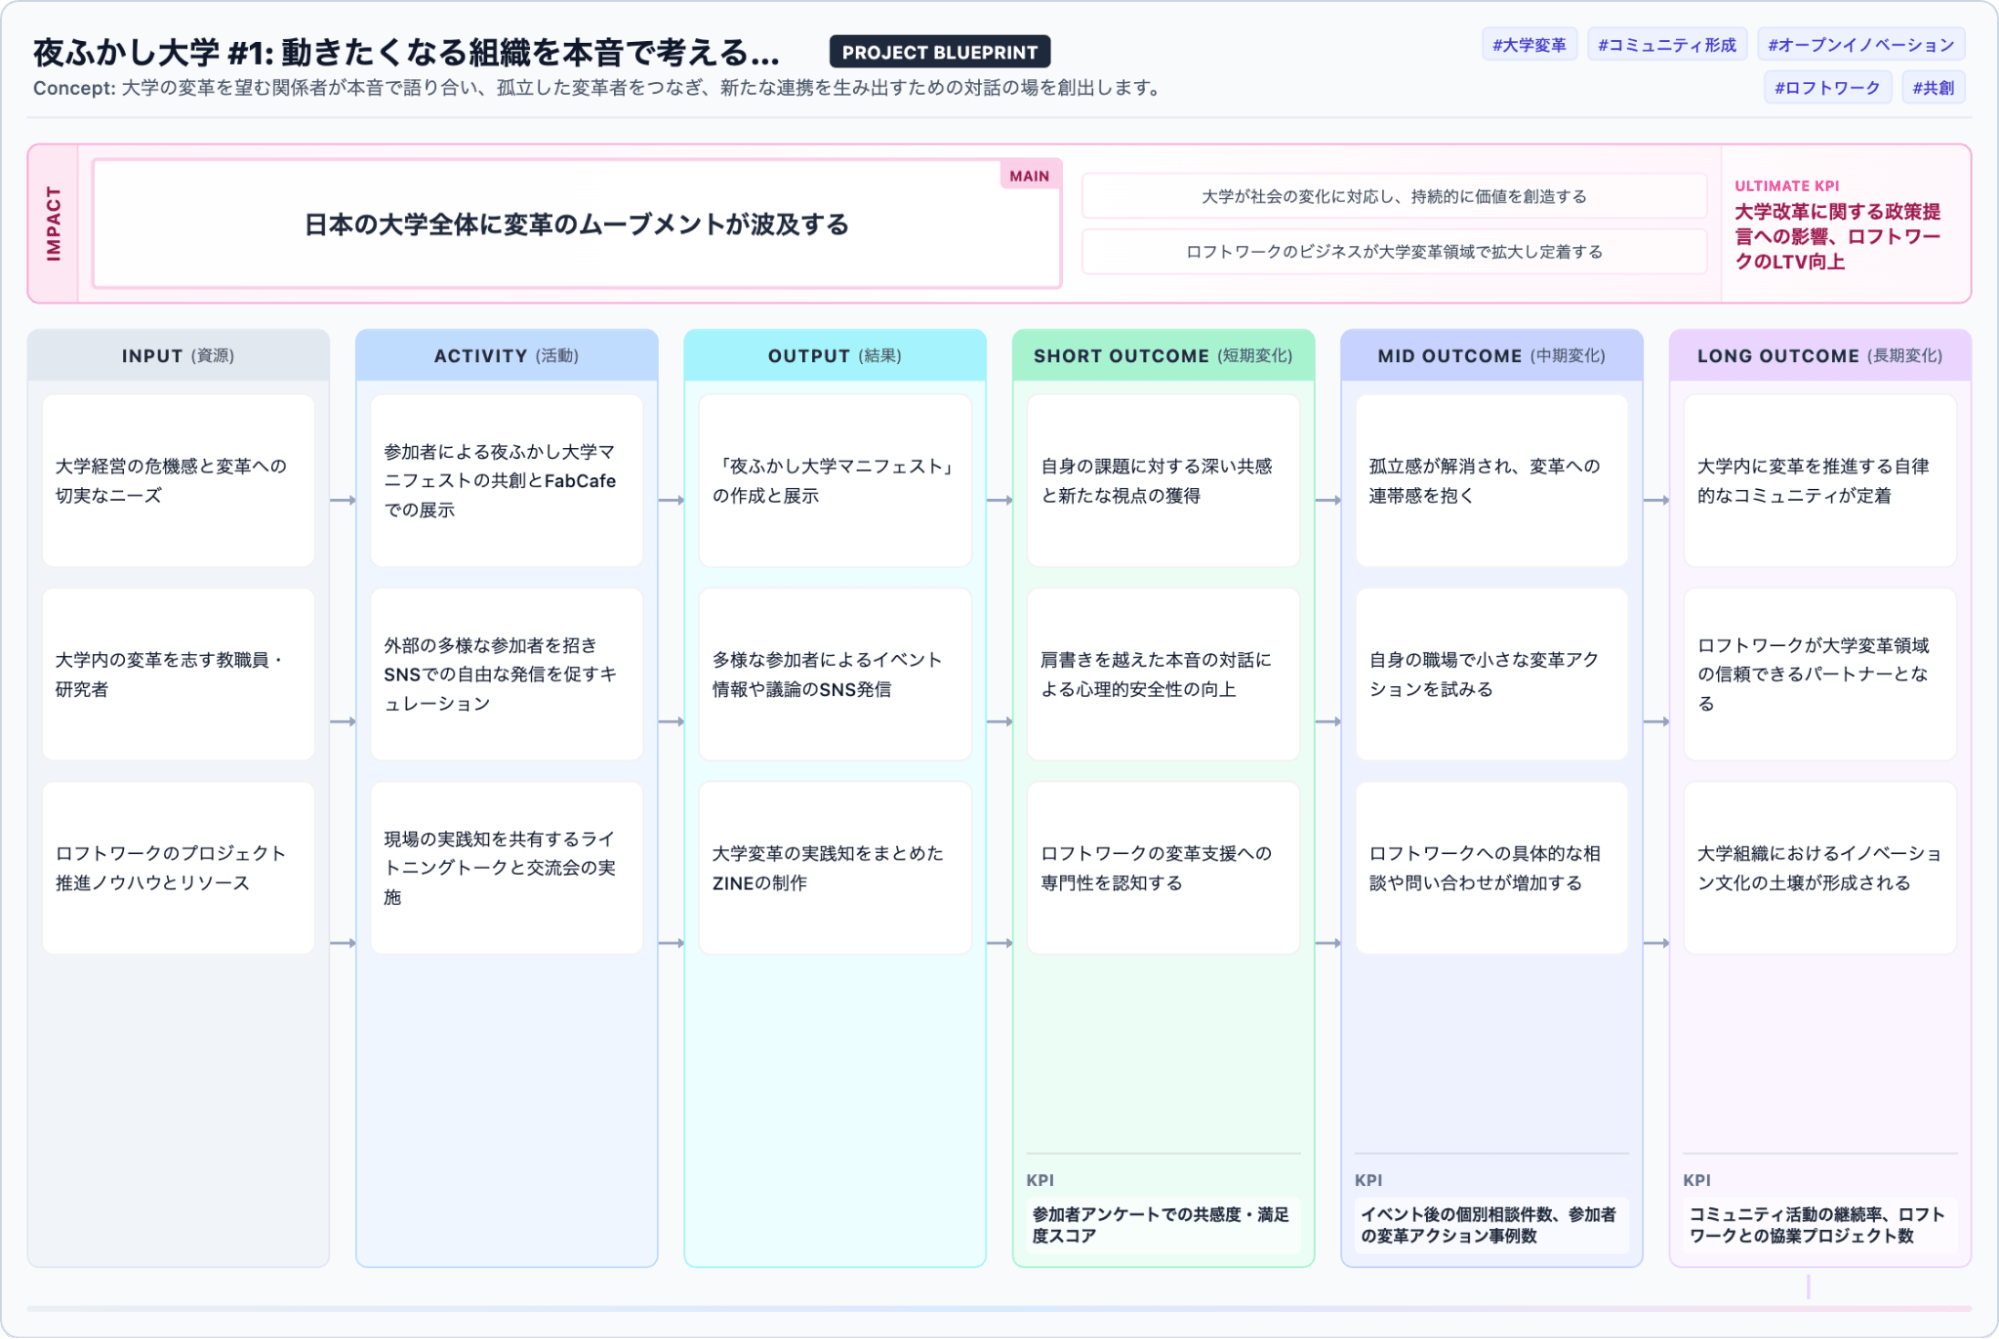Select the #共創 tag

1932,88
